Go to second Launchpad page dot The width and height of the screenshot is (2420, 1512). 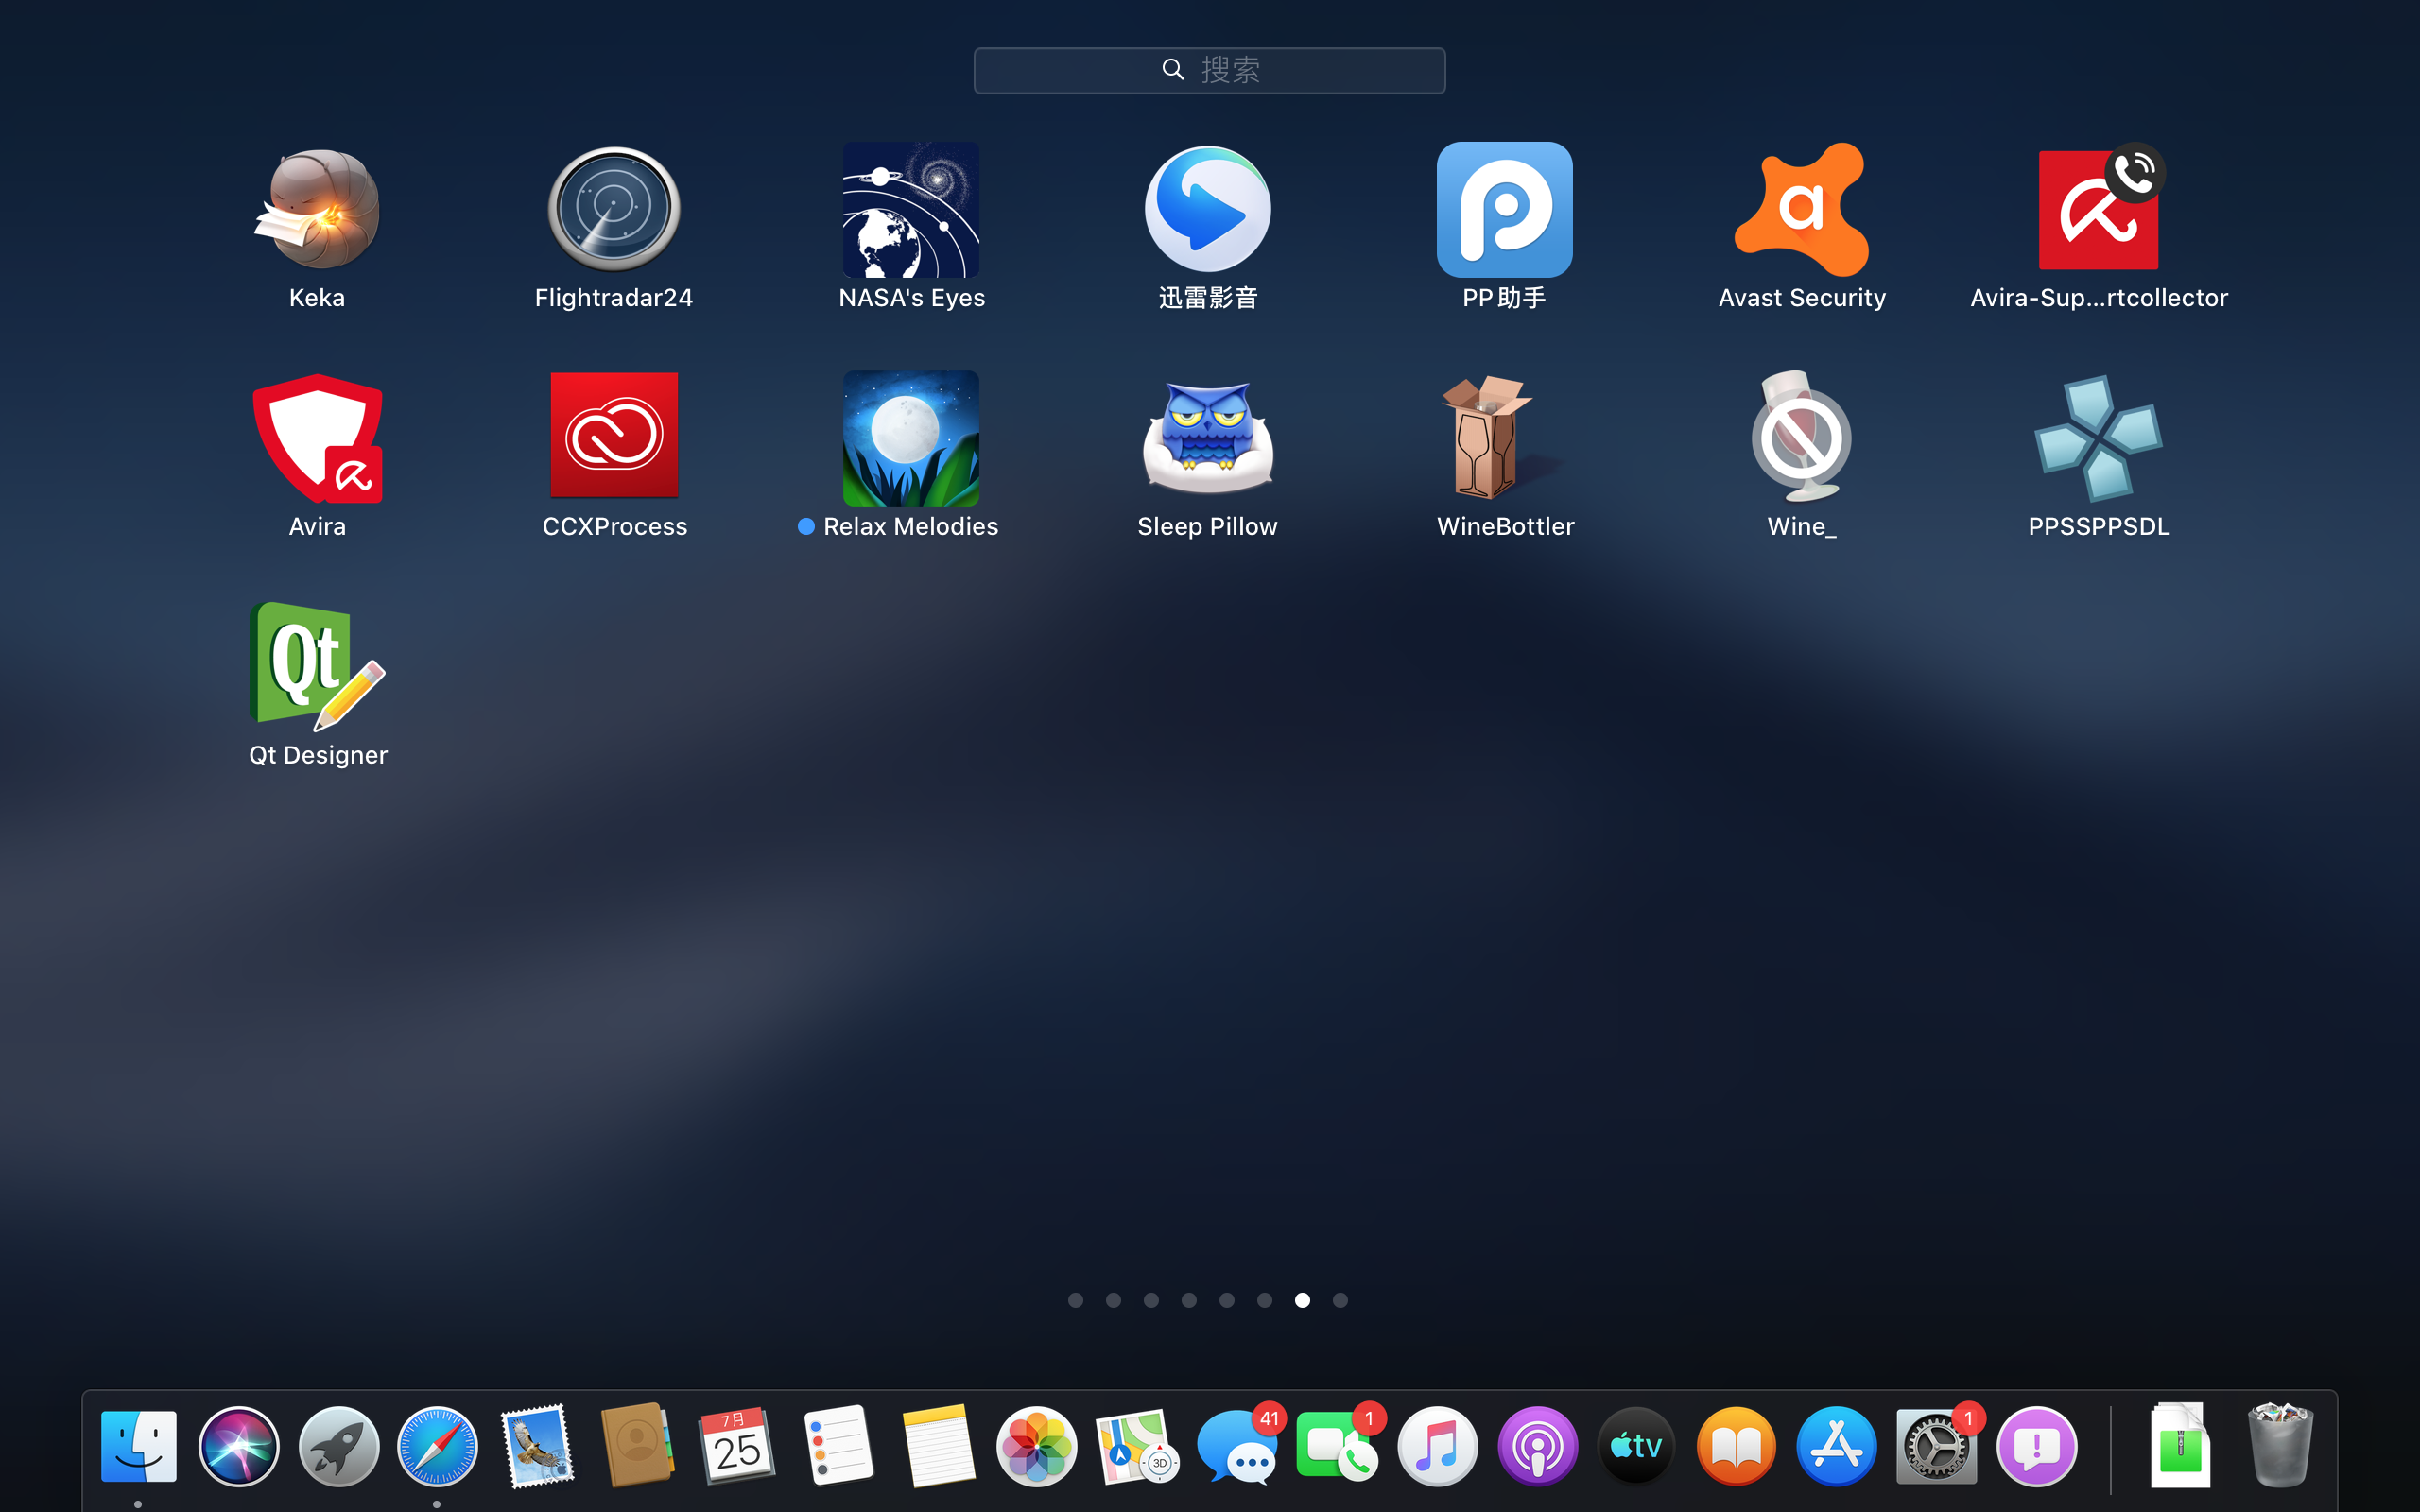pos(1113,1300)
